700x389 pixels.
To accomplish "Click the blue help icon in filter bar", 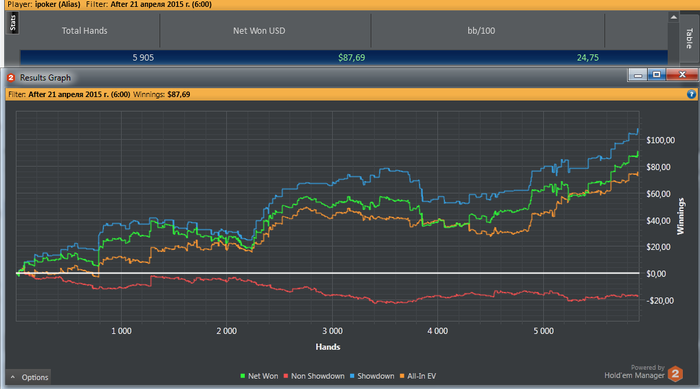I will [691, 94].
